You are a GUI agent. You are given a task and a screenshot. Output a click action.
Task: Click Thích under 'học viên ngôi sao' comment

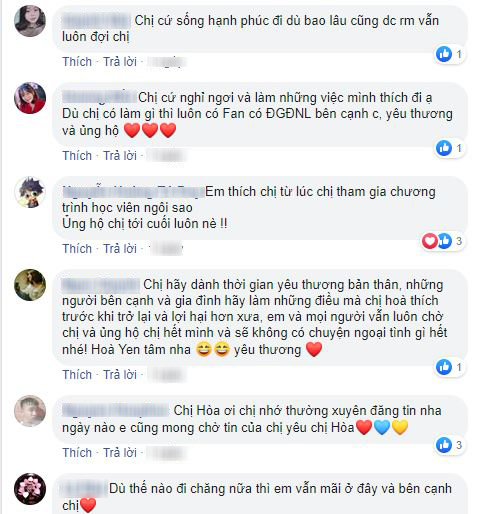(x=77, y=249)
